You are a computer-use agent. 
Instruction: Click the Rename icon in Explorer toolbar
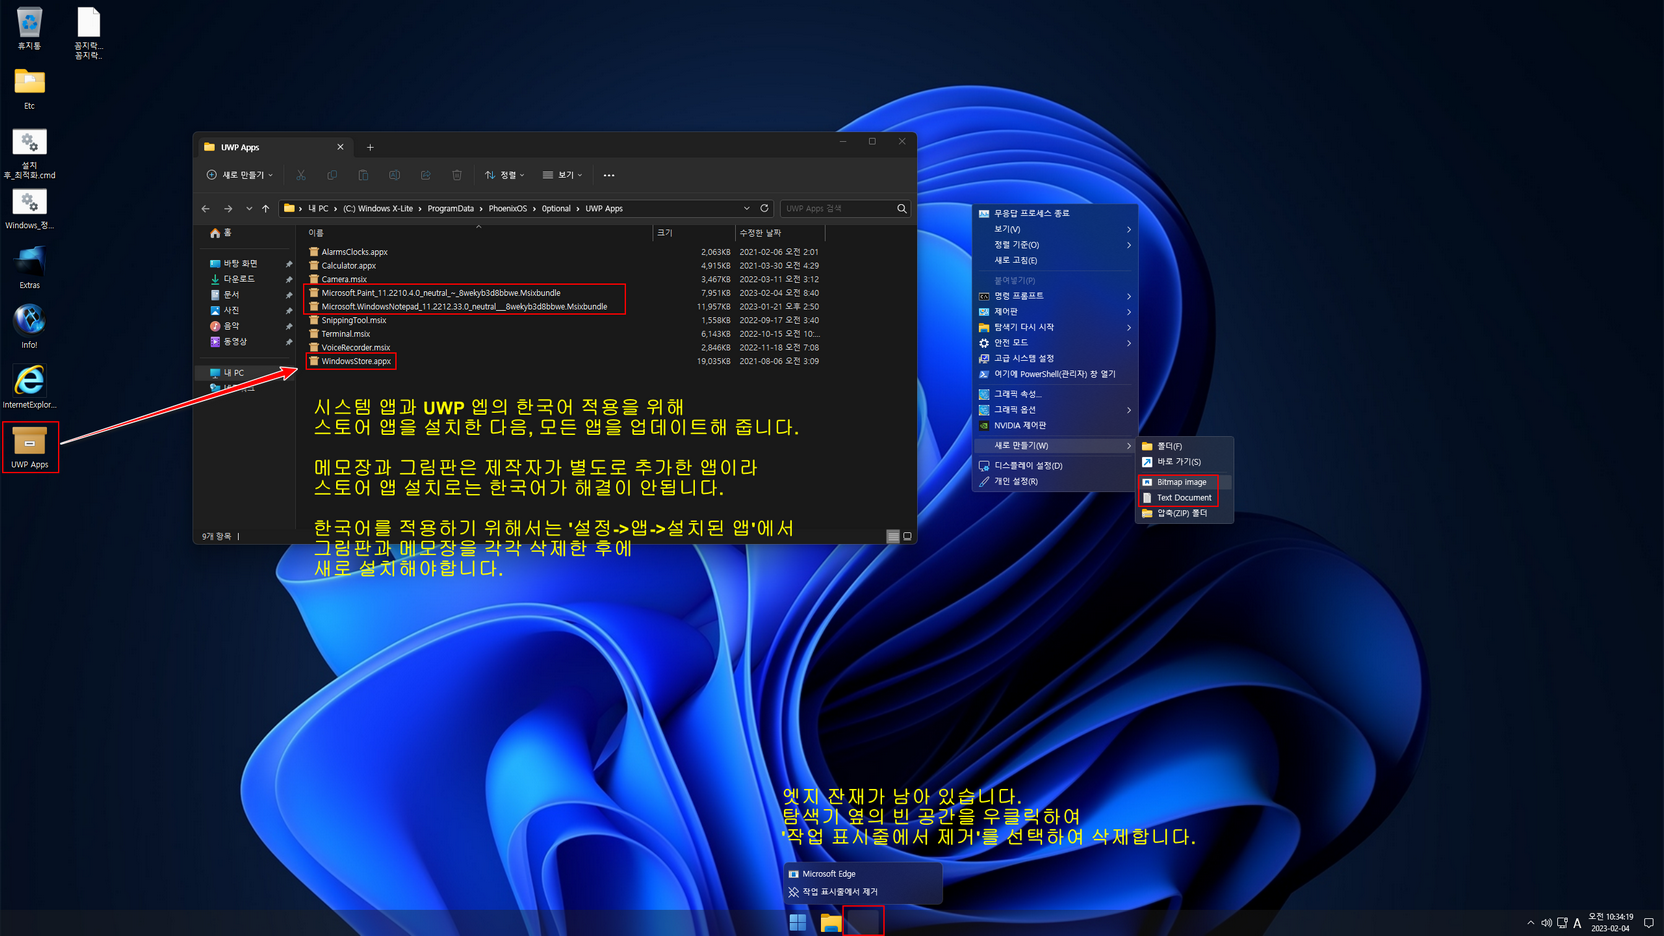[x=394, y=175]
